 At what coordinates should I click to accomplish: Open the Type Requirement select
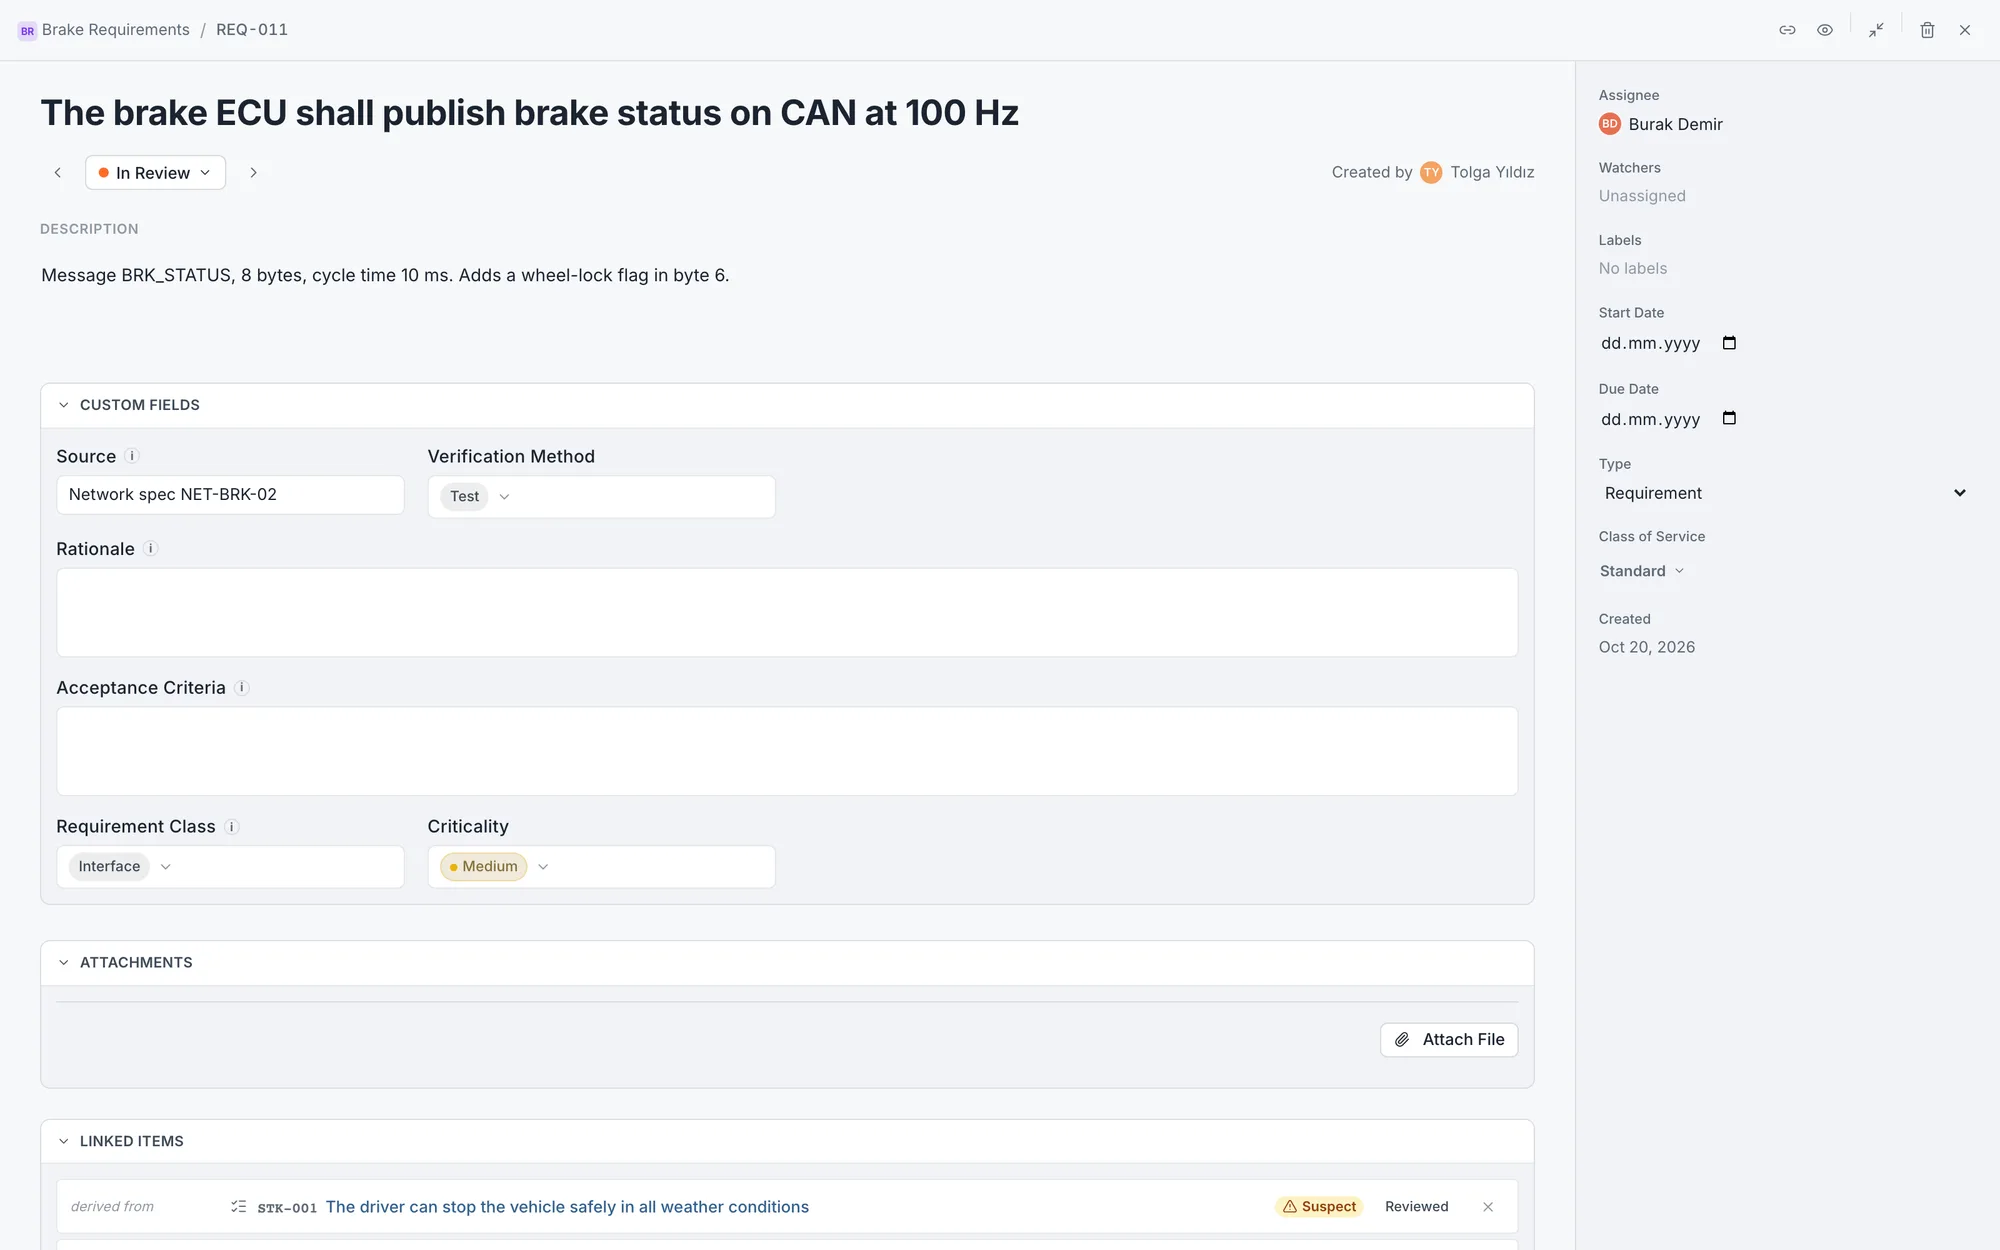click(x=1785, y=493)
